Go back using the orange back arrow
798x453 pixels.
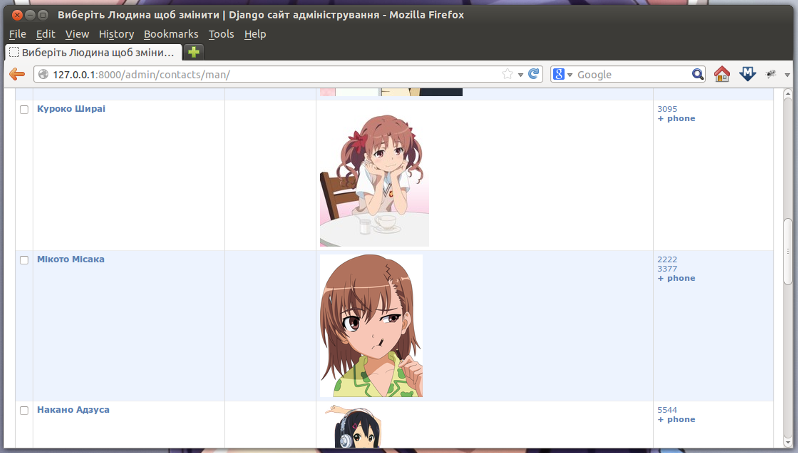17,74
